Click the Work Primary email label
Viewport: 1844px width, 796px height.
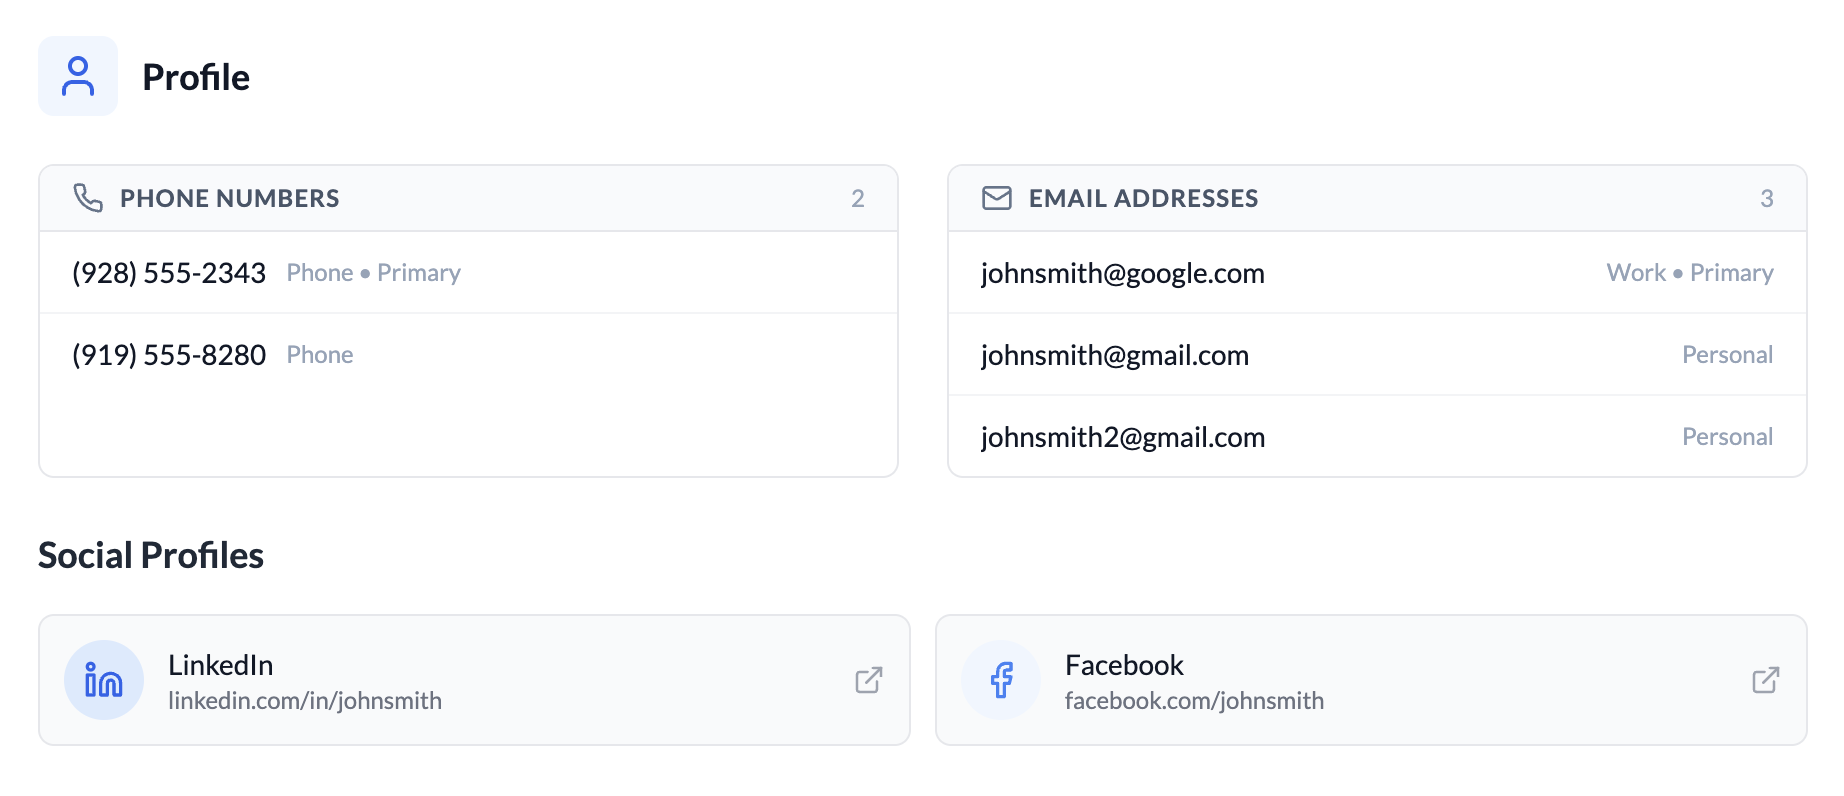pyautogui.click(x=1689, y=273)
